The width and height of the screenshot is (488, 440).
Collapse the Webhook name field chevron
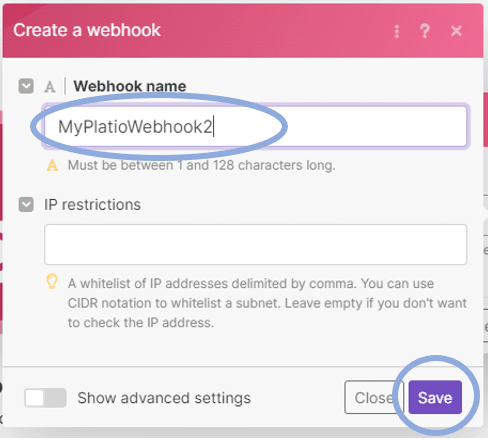click(x=26, y=86)
